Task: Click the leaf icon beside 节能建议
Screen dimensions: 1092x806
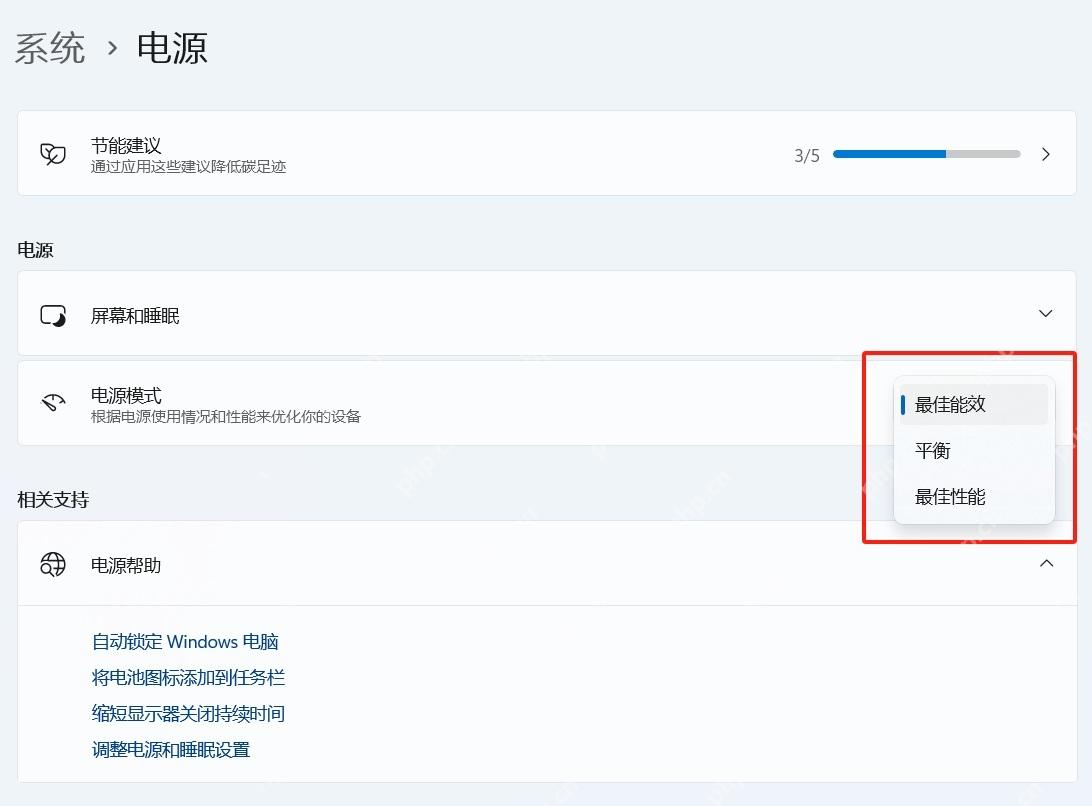Action: coord(53,154)
